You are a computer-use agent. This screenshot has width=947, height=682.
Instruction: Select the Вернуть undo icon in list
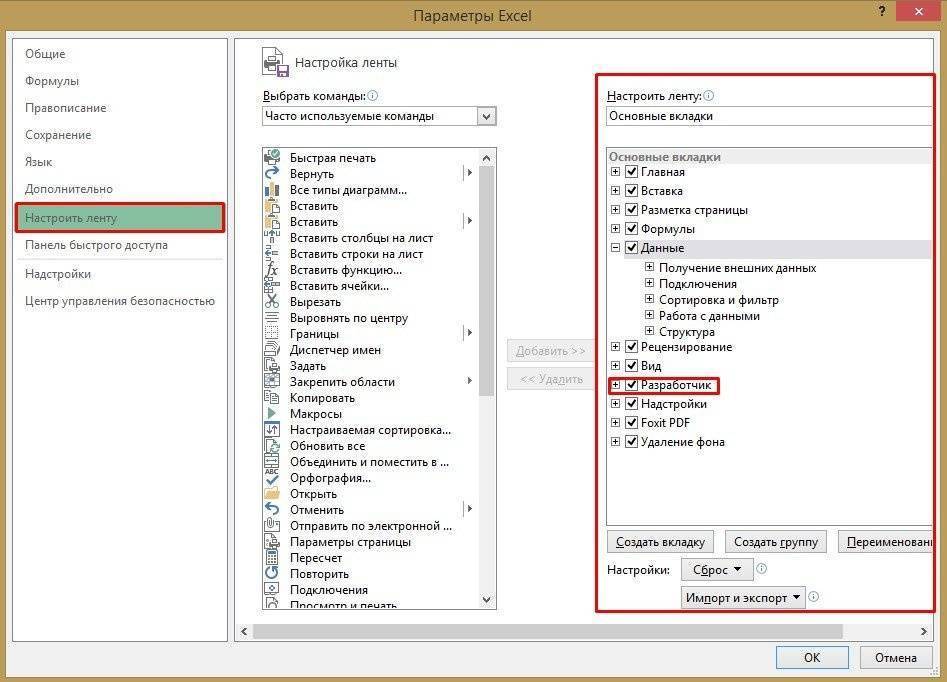click(x=272, y=174)
